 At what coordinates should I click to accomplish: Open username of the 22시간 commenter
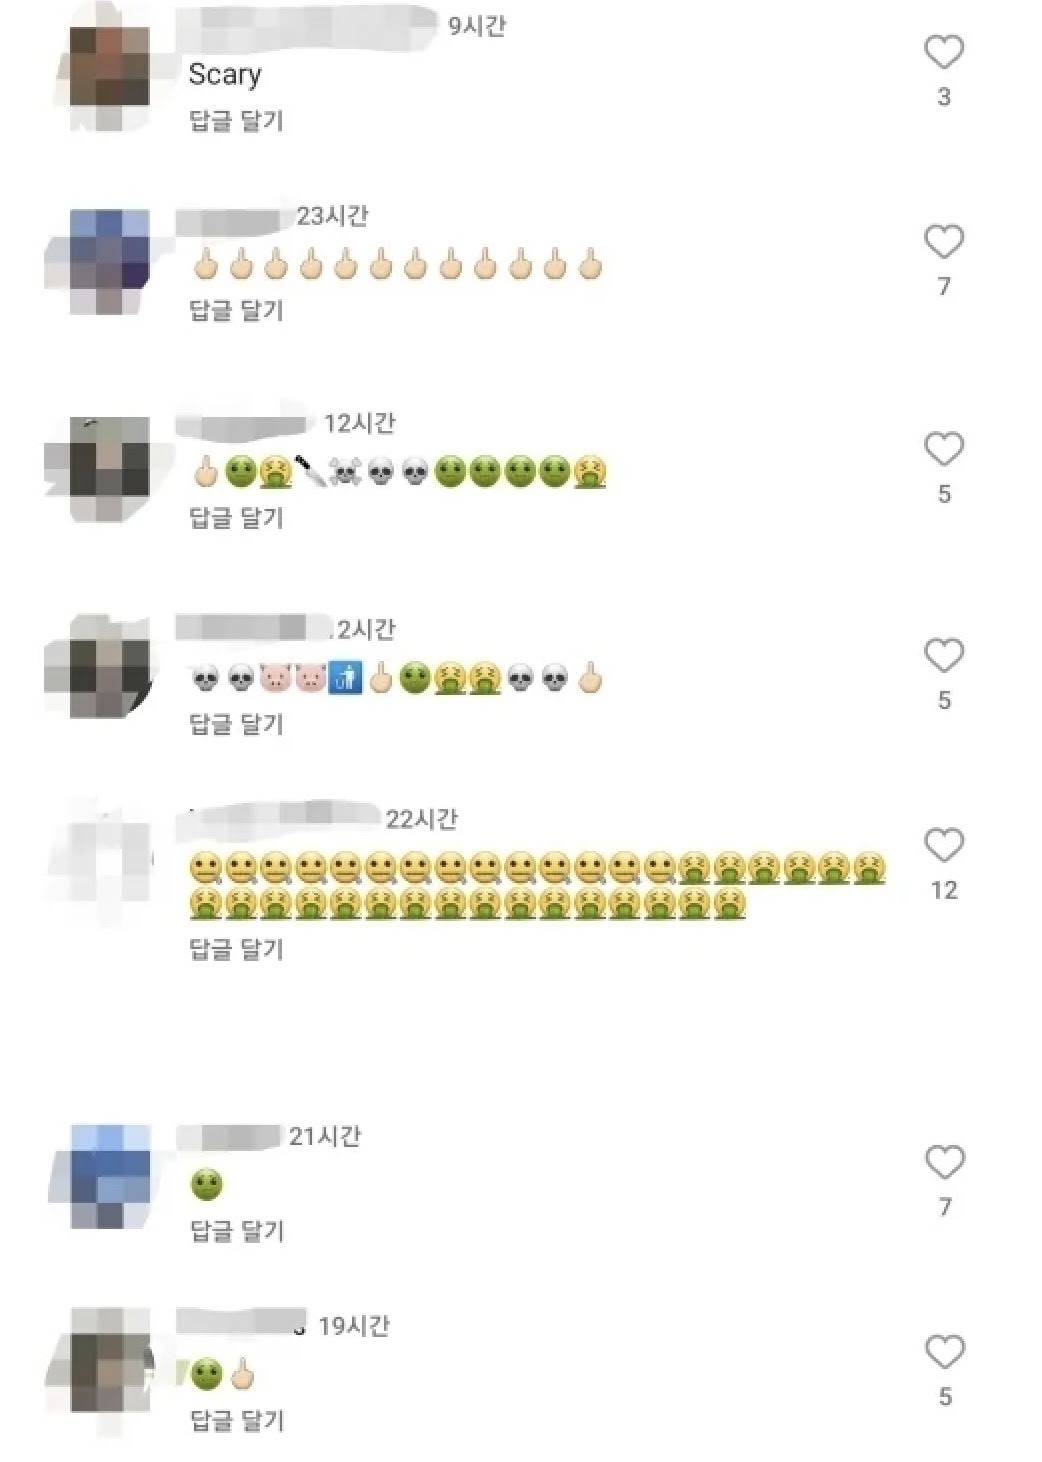tap(280, 818)
